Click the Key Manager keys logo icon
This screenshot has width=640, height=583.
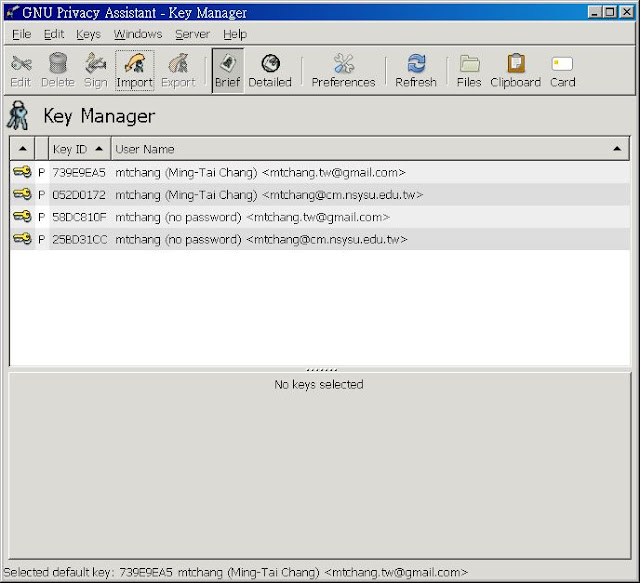point(18,116)
